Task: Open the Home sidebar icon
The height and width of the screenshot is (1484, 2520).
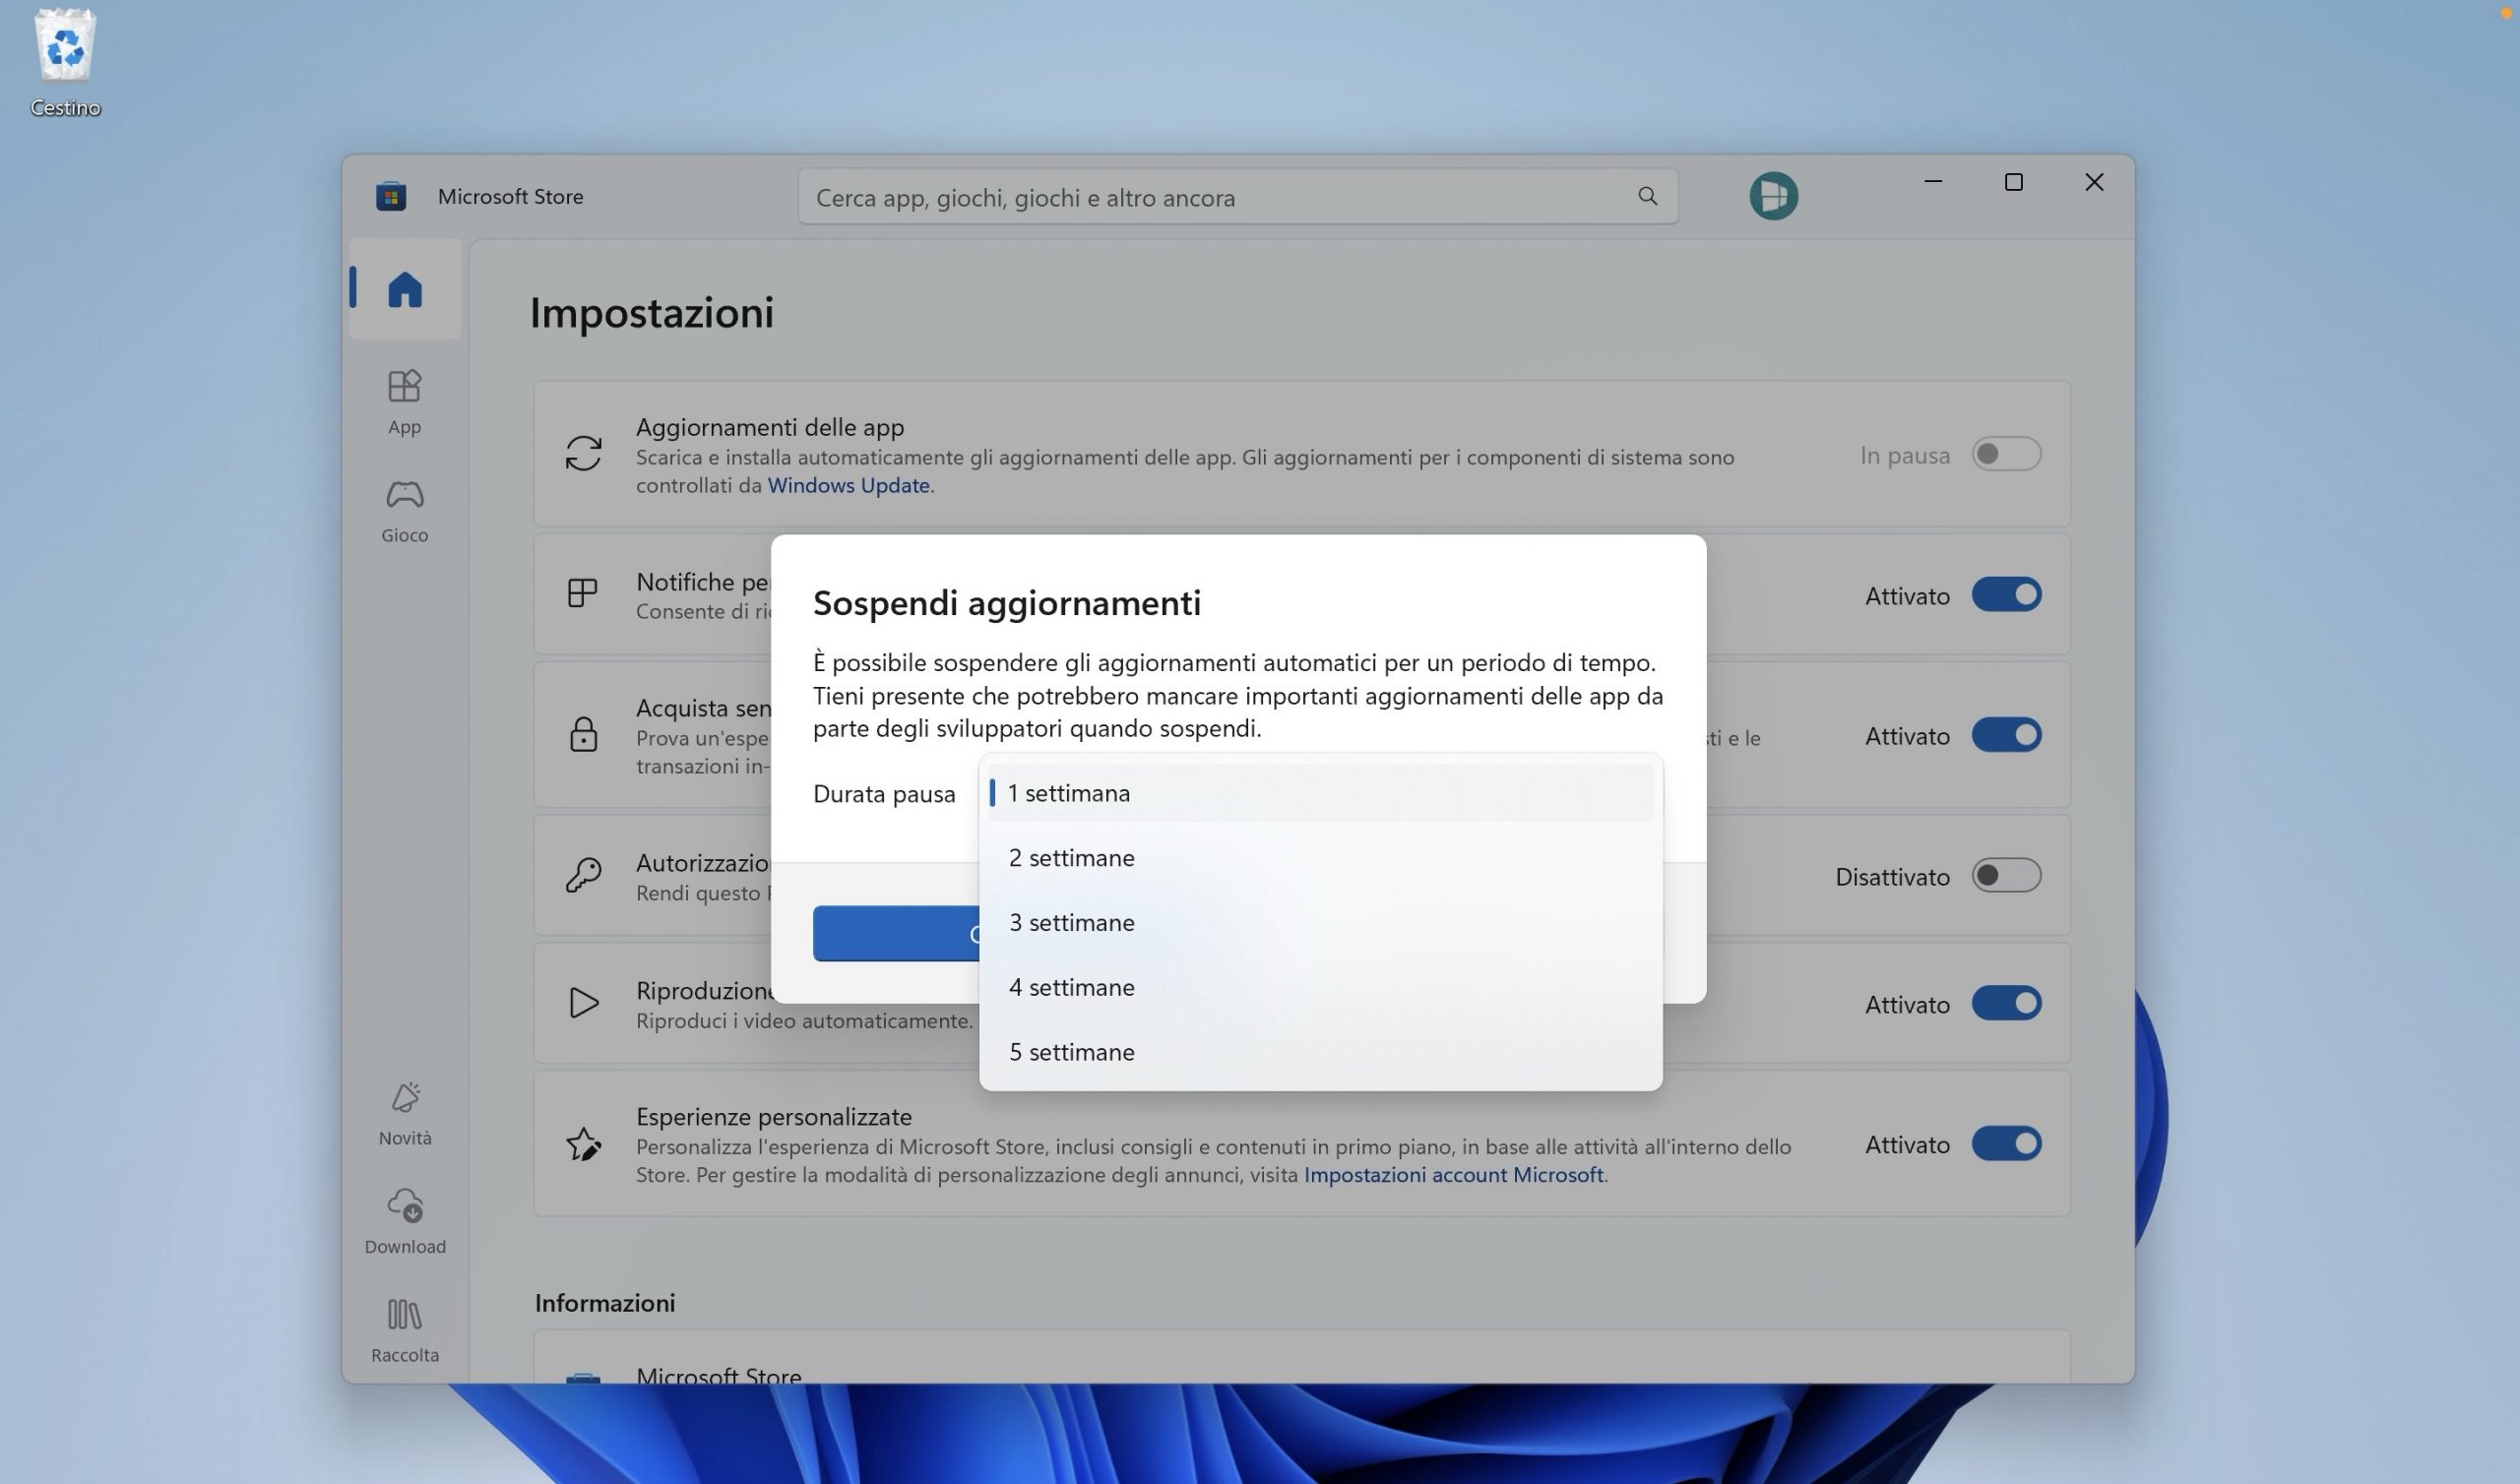Action: pyautogui.click(x=404, y=290)
